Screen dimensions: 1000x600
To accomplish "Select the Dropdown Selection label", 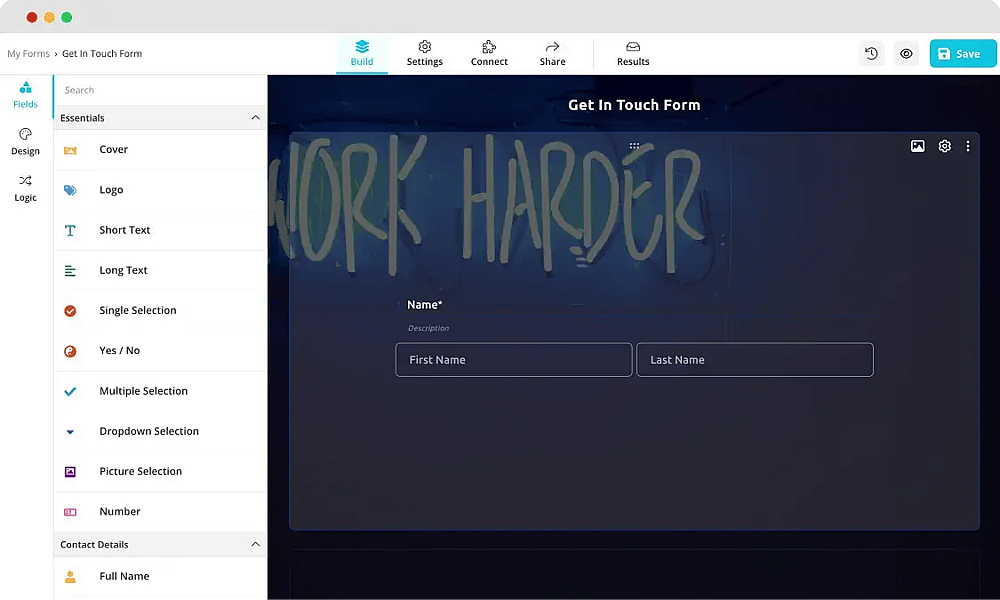I will coord(149,431).
